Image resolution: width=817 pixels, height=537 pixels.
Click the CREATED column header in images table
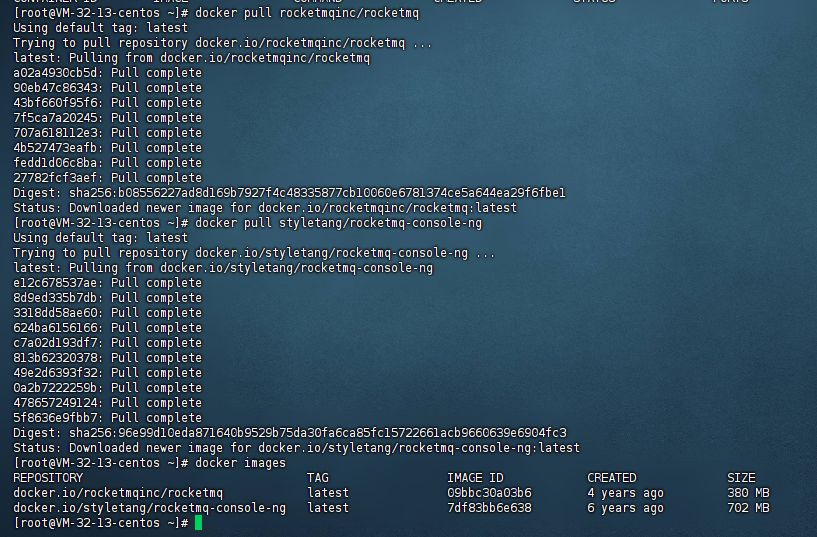point(612,478)
